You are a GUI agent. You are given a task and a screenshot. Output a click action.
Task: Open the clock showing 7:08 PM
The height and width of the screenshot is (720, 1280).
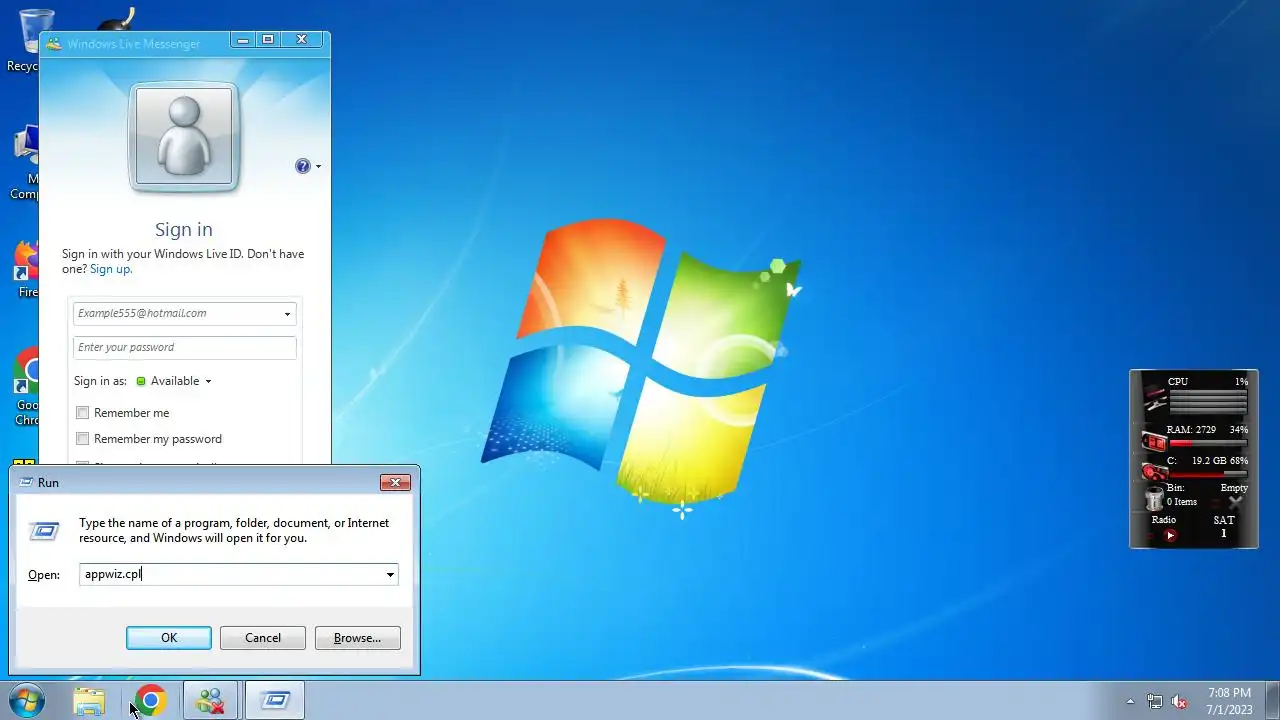pyautogui.click(x=1229, y=700)
